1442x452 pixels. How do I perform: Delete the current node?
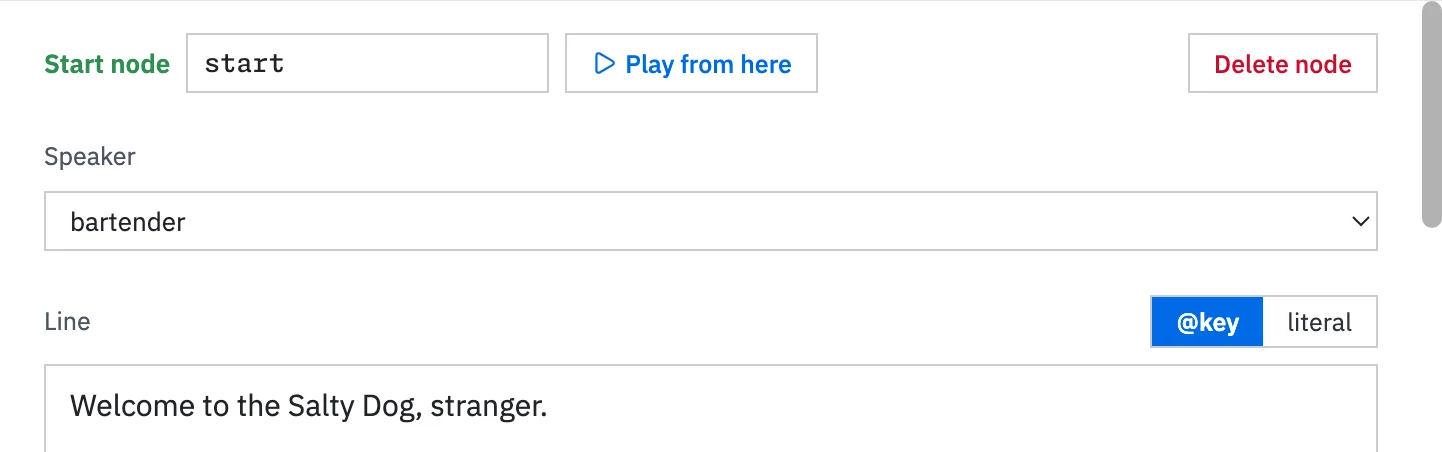[1282, 64]
